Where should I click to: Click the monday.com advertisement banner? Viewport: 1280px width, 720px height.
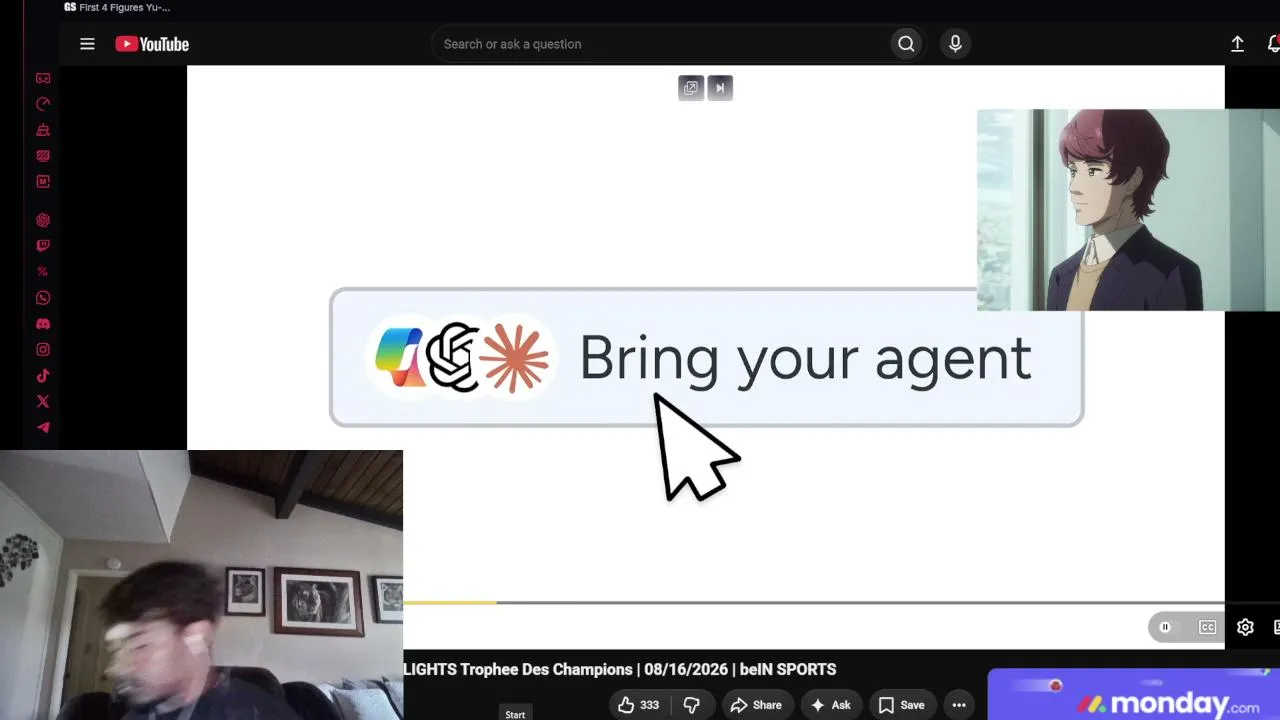point(1134,695)
